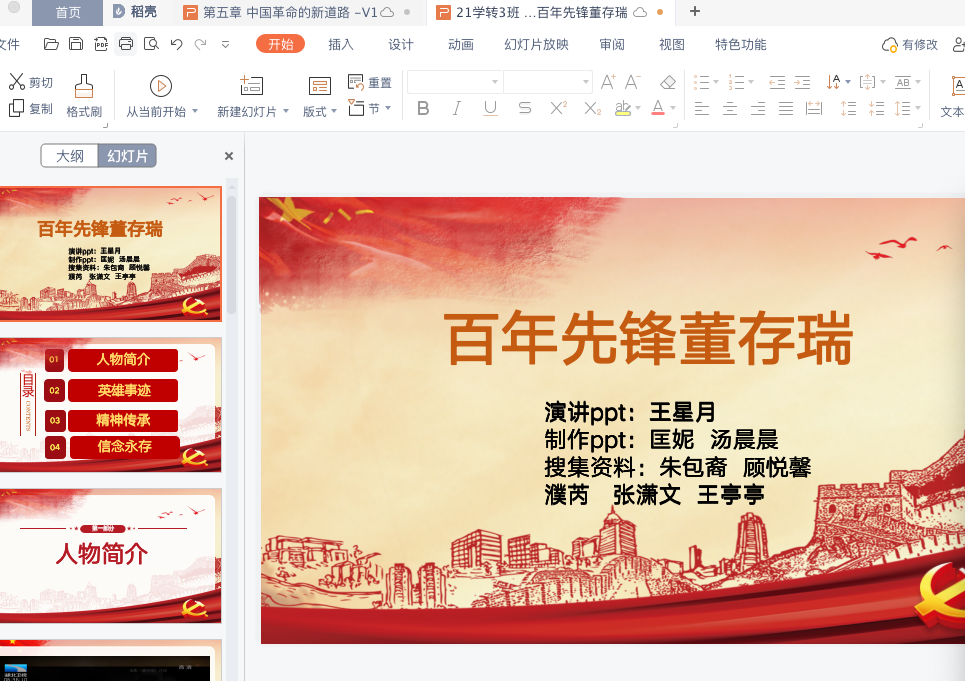Toggle italic formatting
The image size is (965, 681).
click(x=457, y=108)
